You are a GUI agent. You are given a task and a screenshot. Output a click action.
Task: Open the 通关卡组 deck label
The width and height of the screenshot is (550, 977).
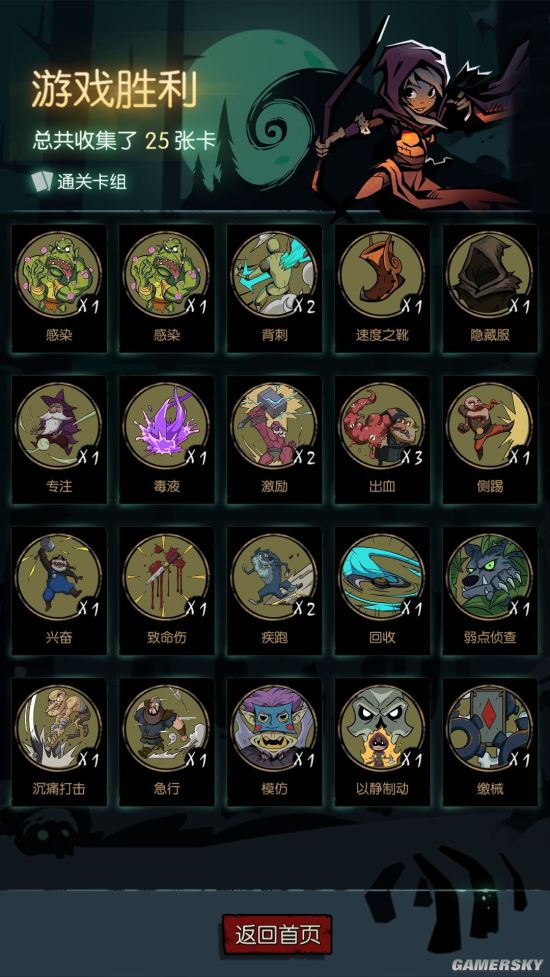(80, 181)
